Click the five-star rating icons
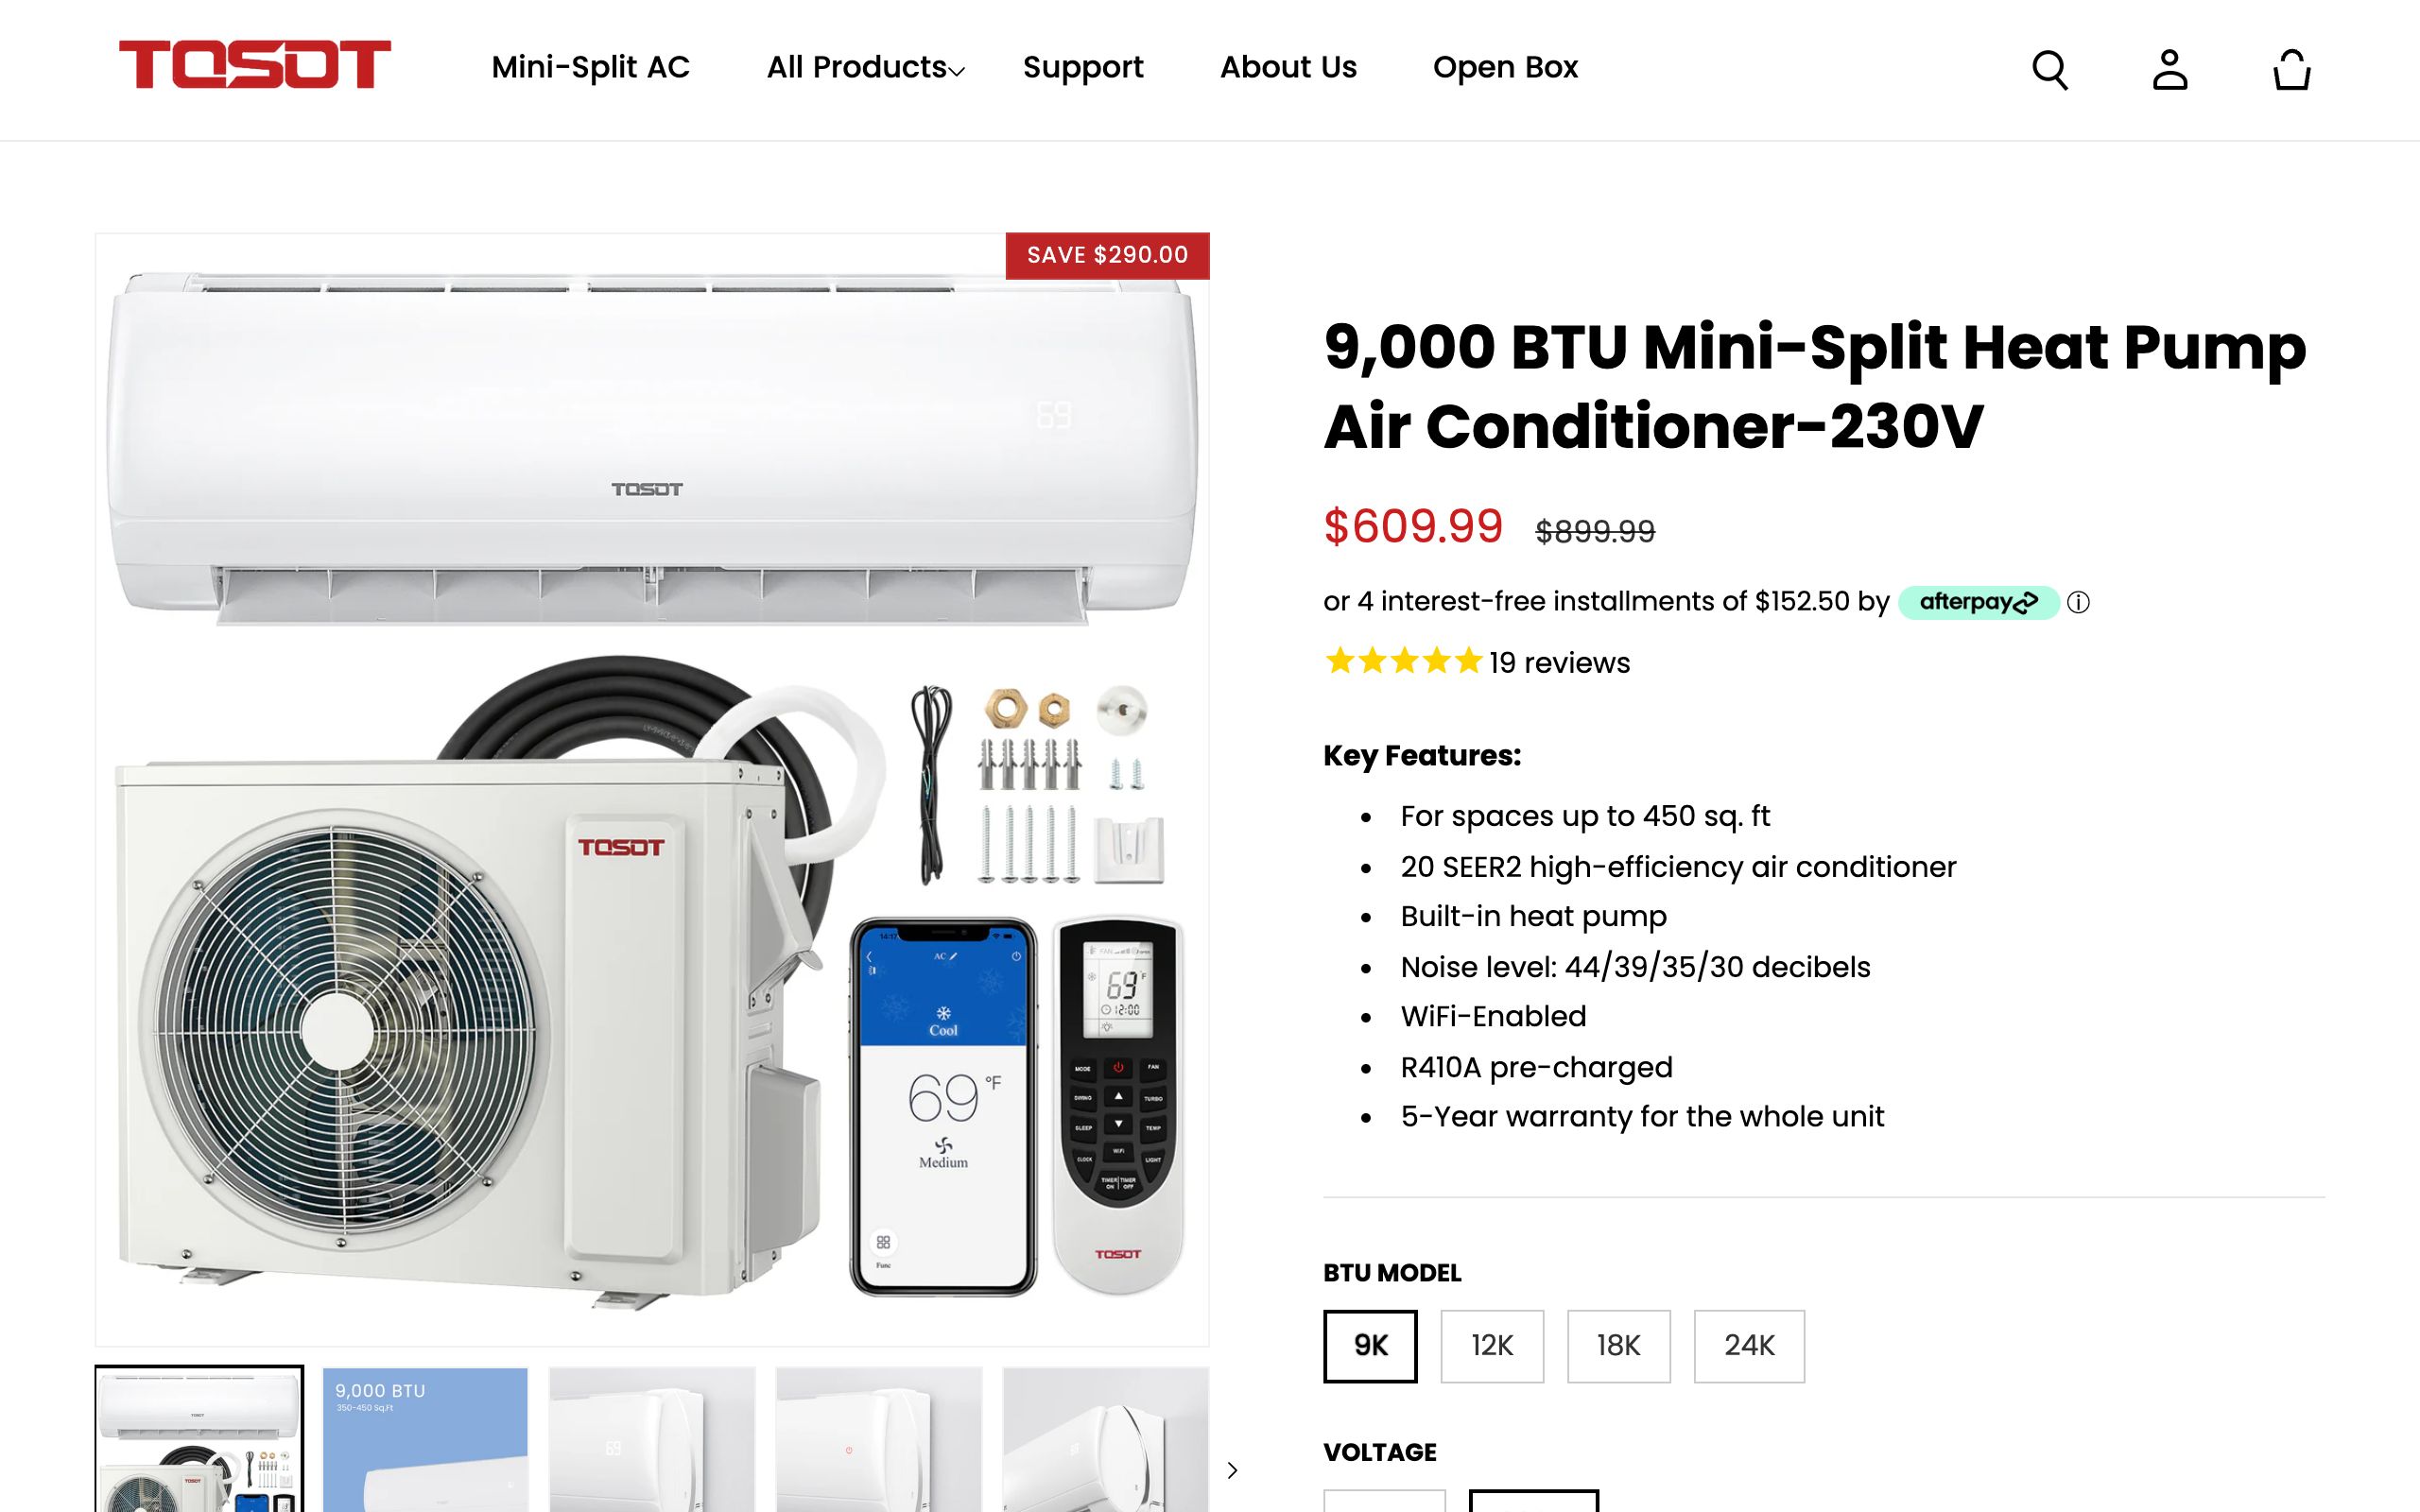 (x=1403, y=661)
